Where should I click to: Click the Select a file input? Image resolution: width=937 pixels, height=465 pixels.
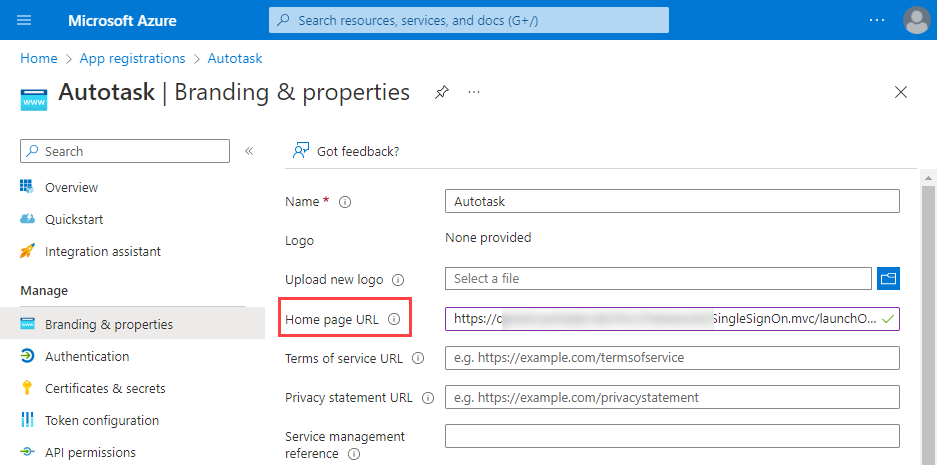pyautogui.click(x=659, y=279)
